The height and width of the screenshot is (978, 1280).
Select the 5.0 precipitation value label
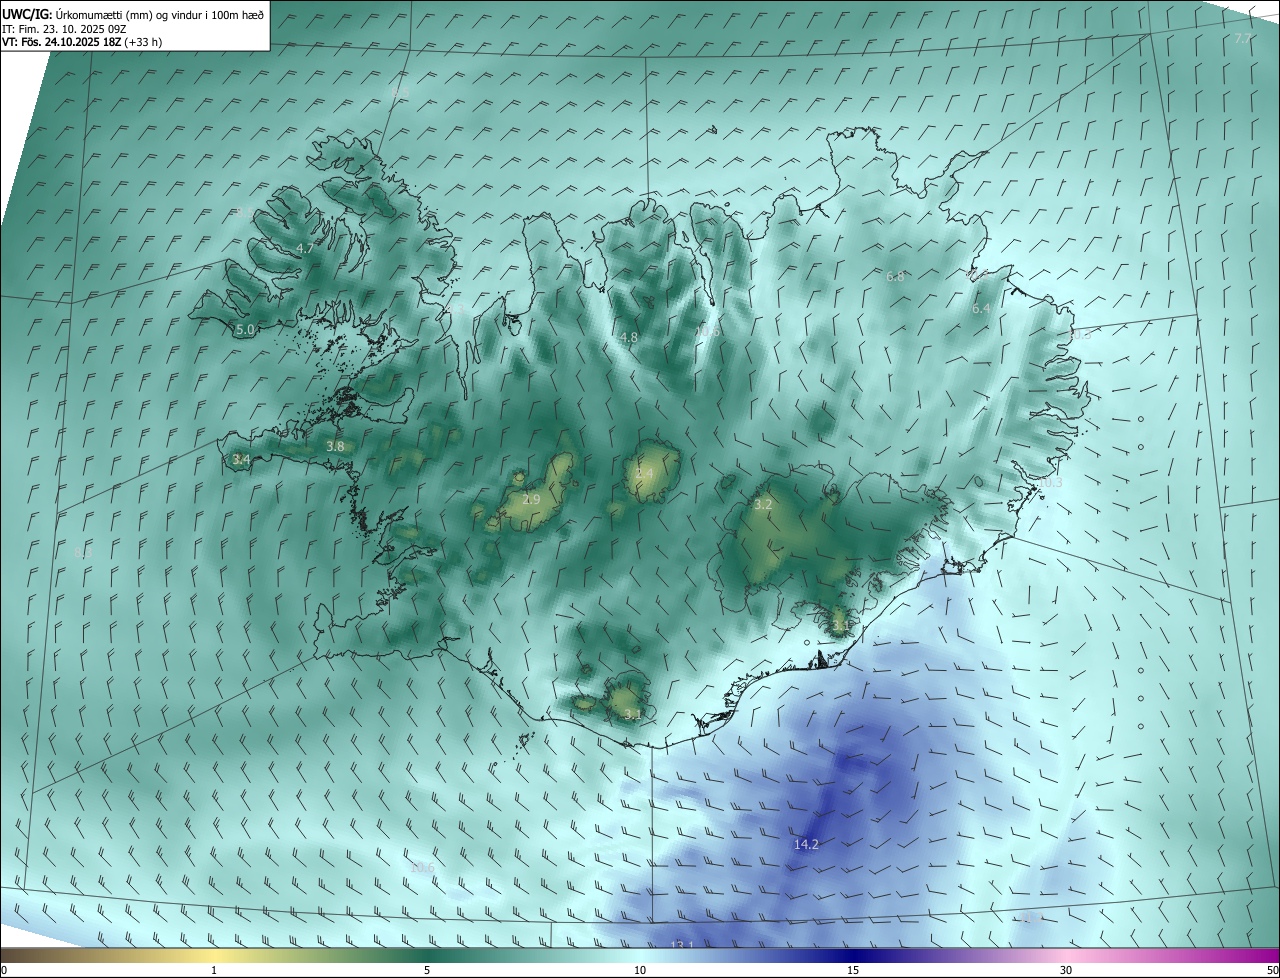[x=245, y=329]
